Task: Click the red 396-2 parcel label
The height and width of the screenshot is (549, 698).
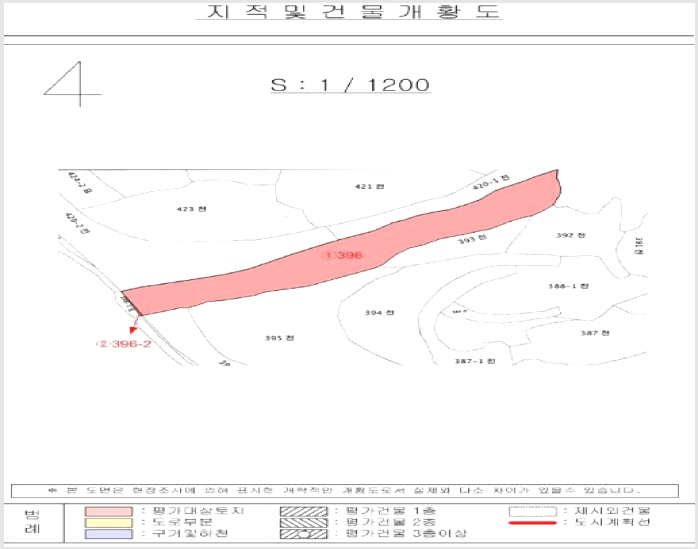Action: (x=124, y=344)
